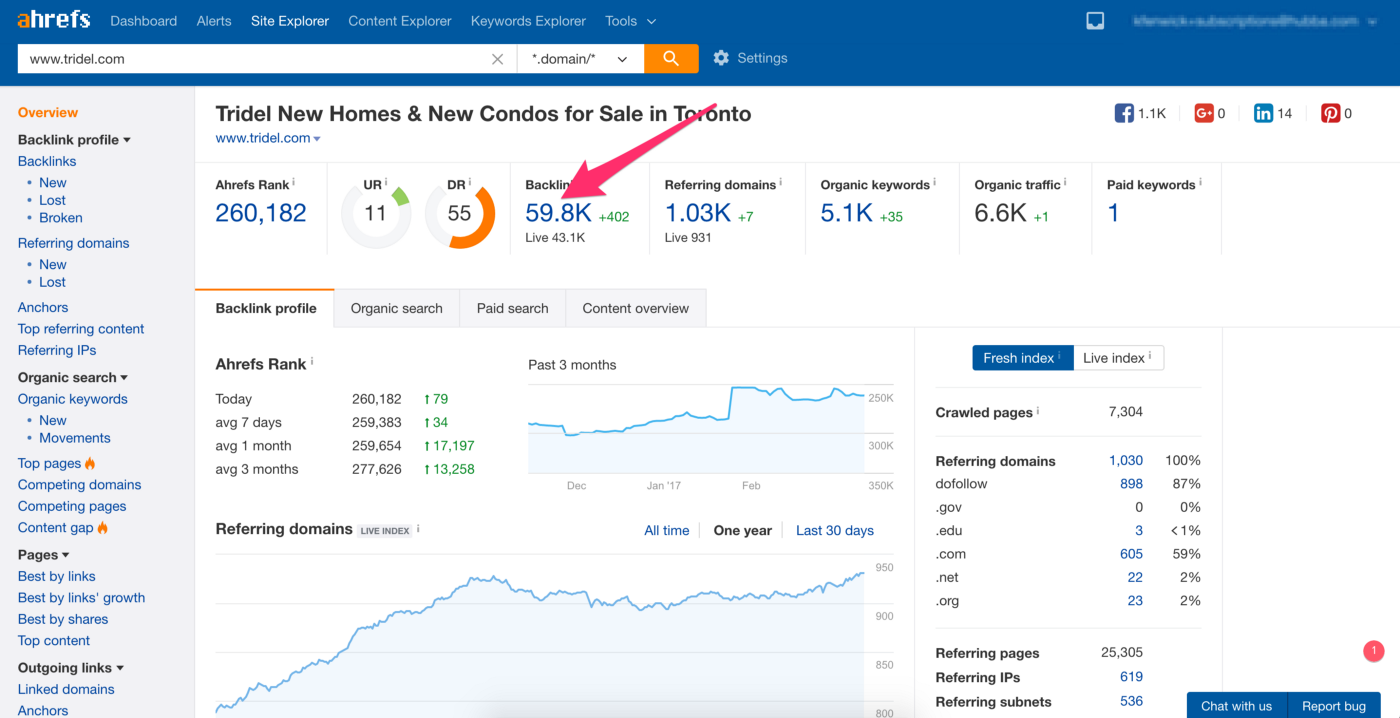Image resolution: width=1400 pixels, height=718 pixels.
Task: Click the orange search magnifier button
Action: pos(671,58)
